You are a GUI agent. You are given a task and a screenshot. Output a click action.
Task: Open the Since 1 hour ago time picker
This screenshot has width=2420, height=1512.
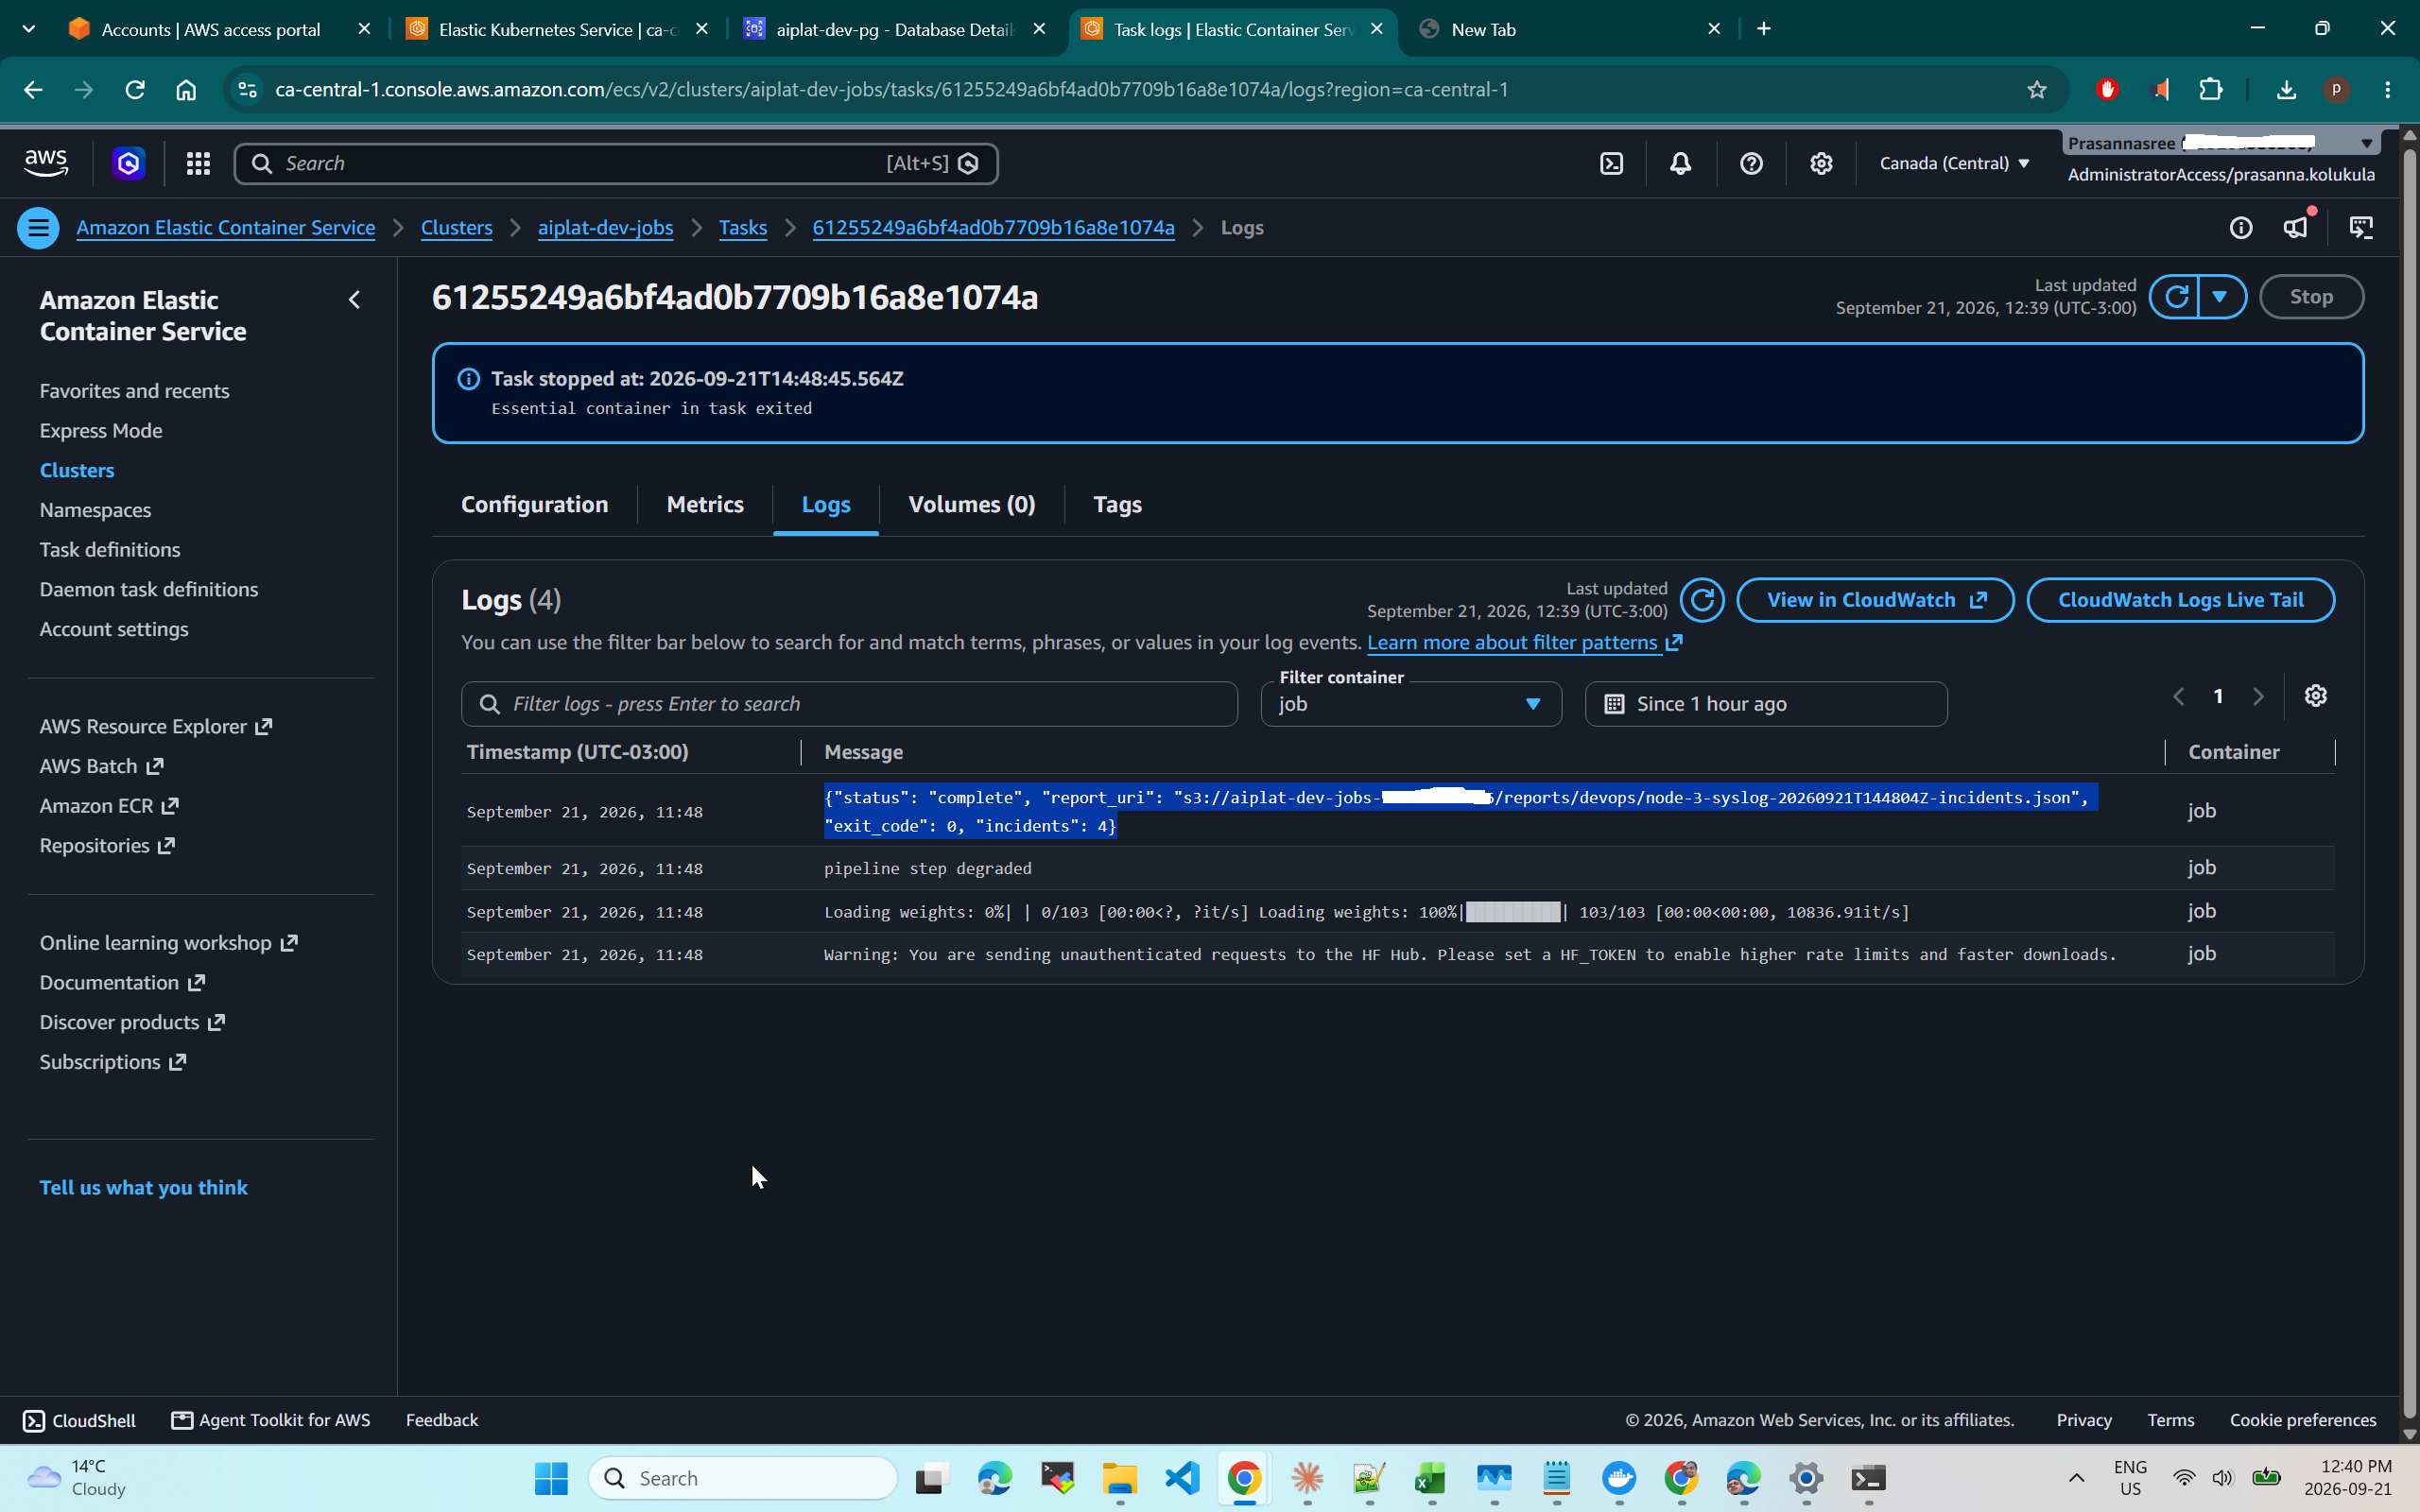pos(1765,704)
